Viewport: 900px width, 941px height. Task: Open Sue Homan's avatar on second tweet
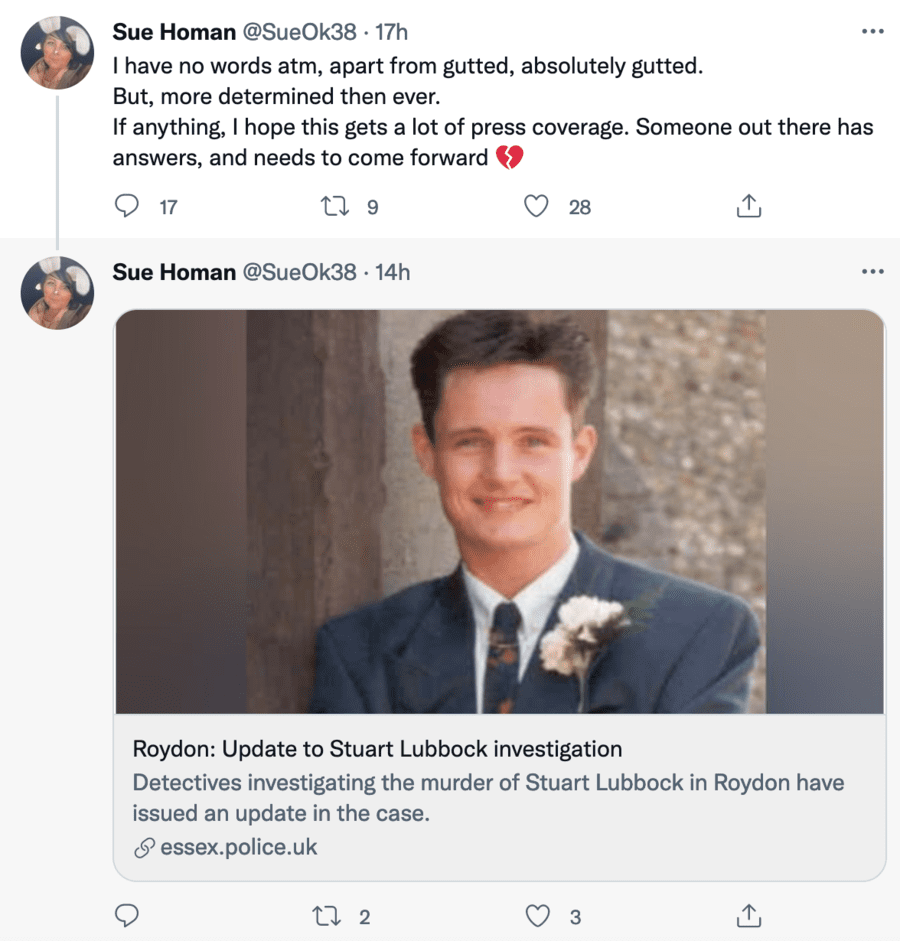tap(58, 293)
